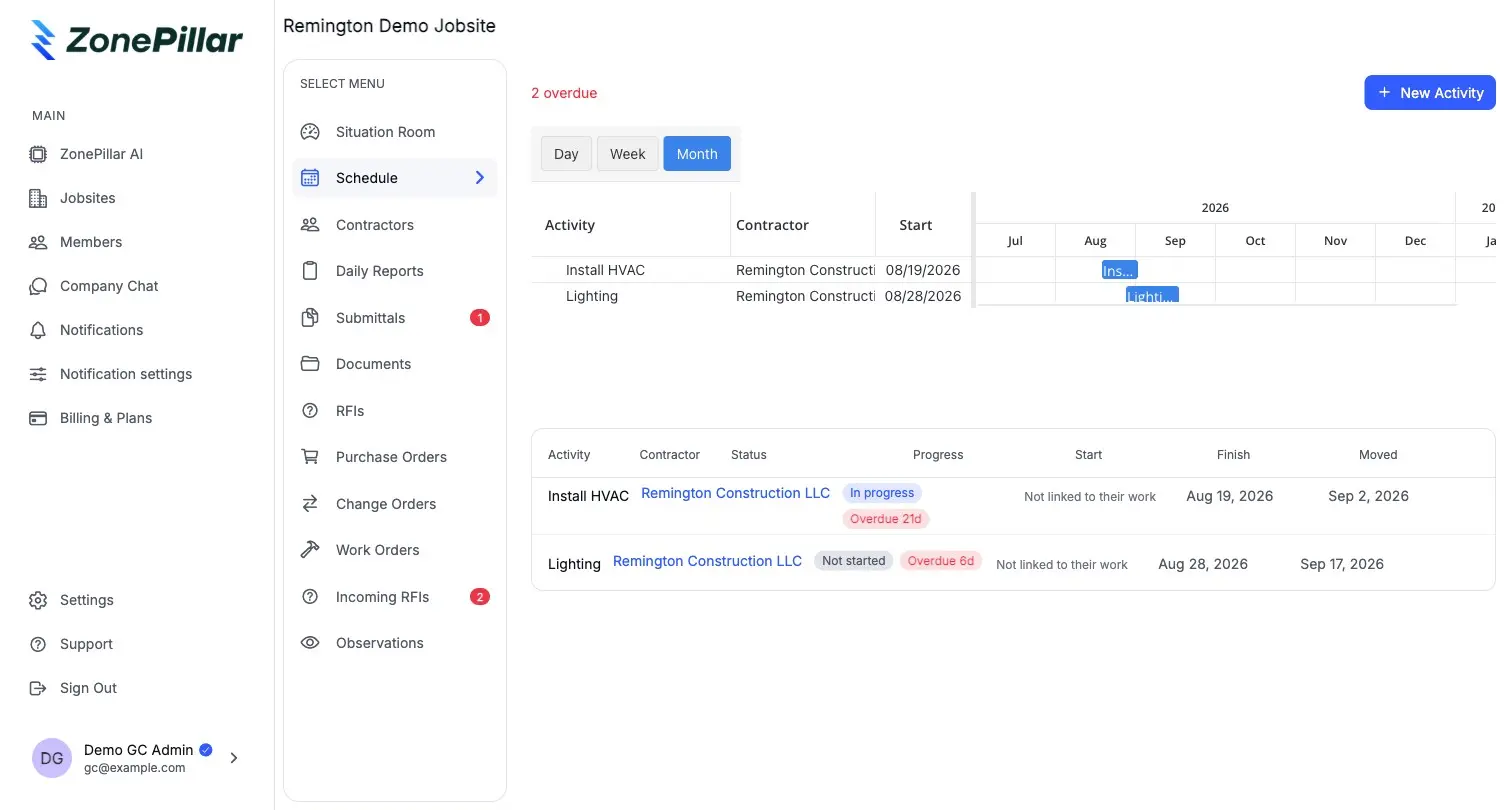
Task: Click the 08/28/2026 start date cell
Action: 922,296
